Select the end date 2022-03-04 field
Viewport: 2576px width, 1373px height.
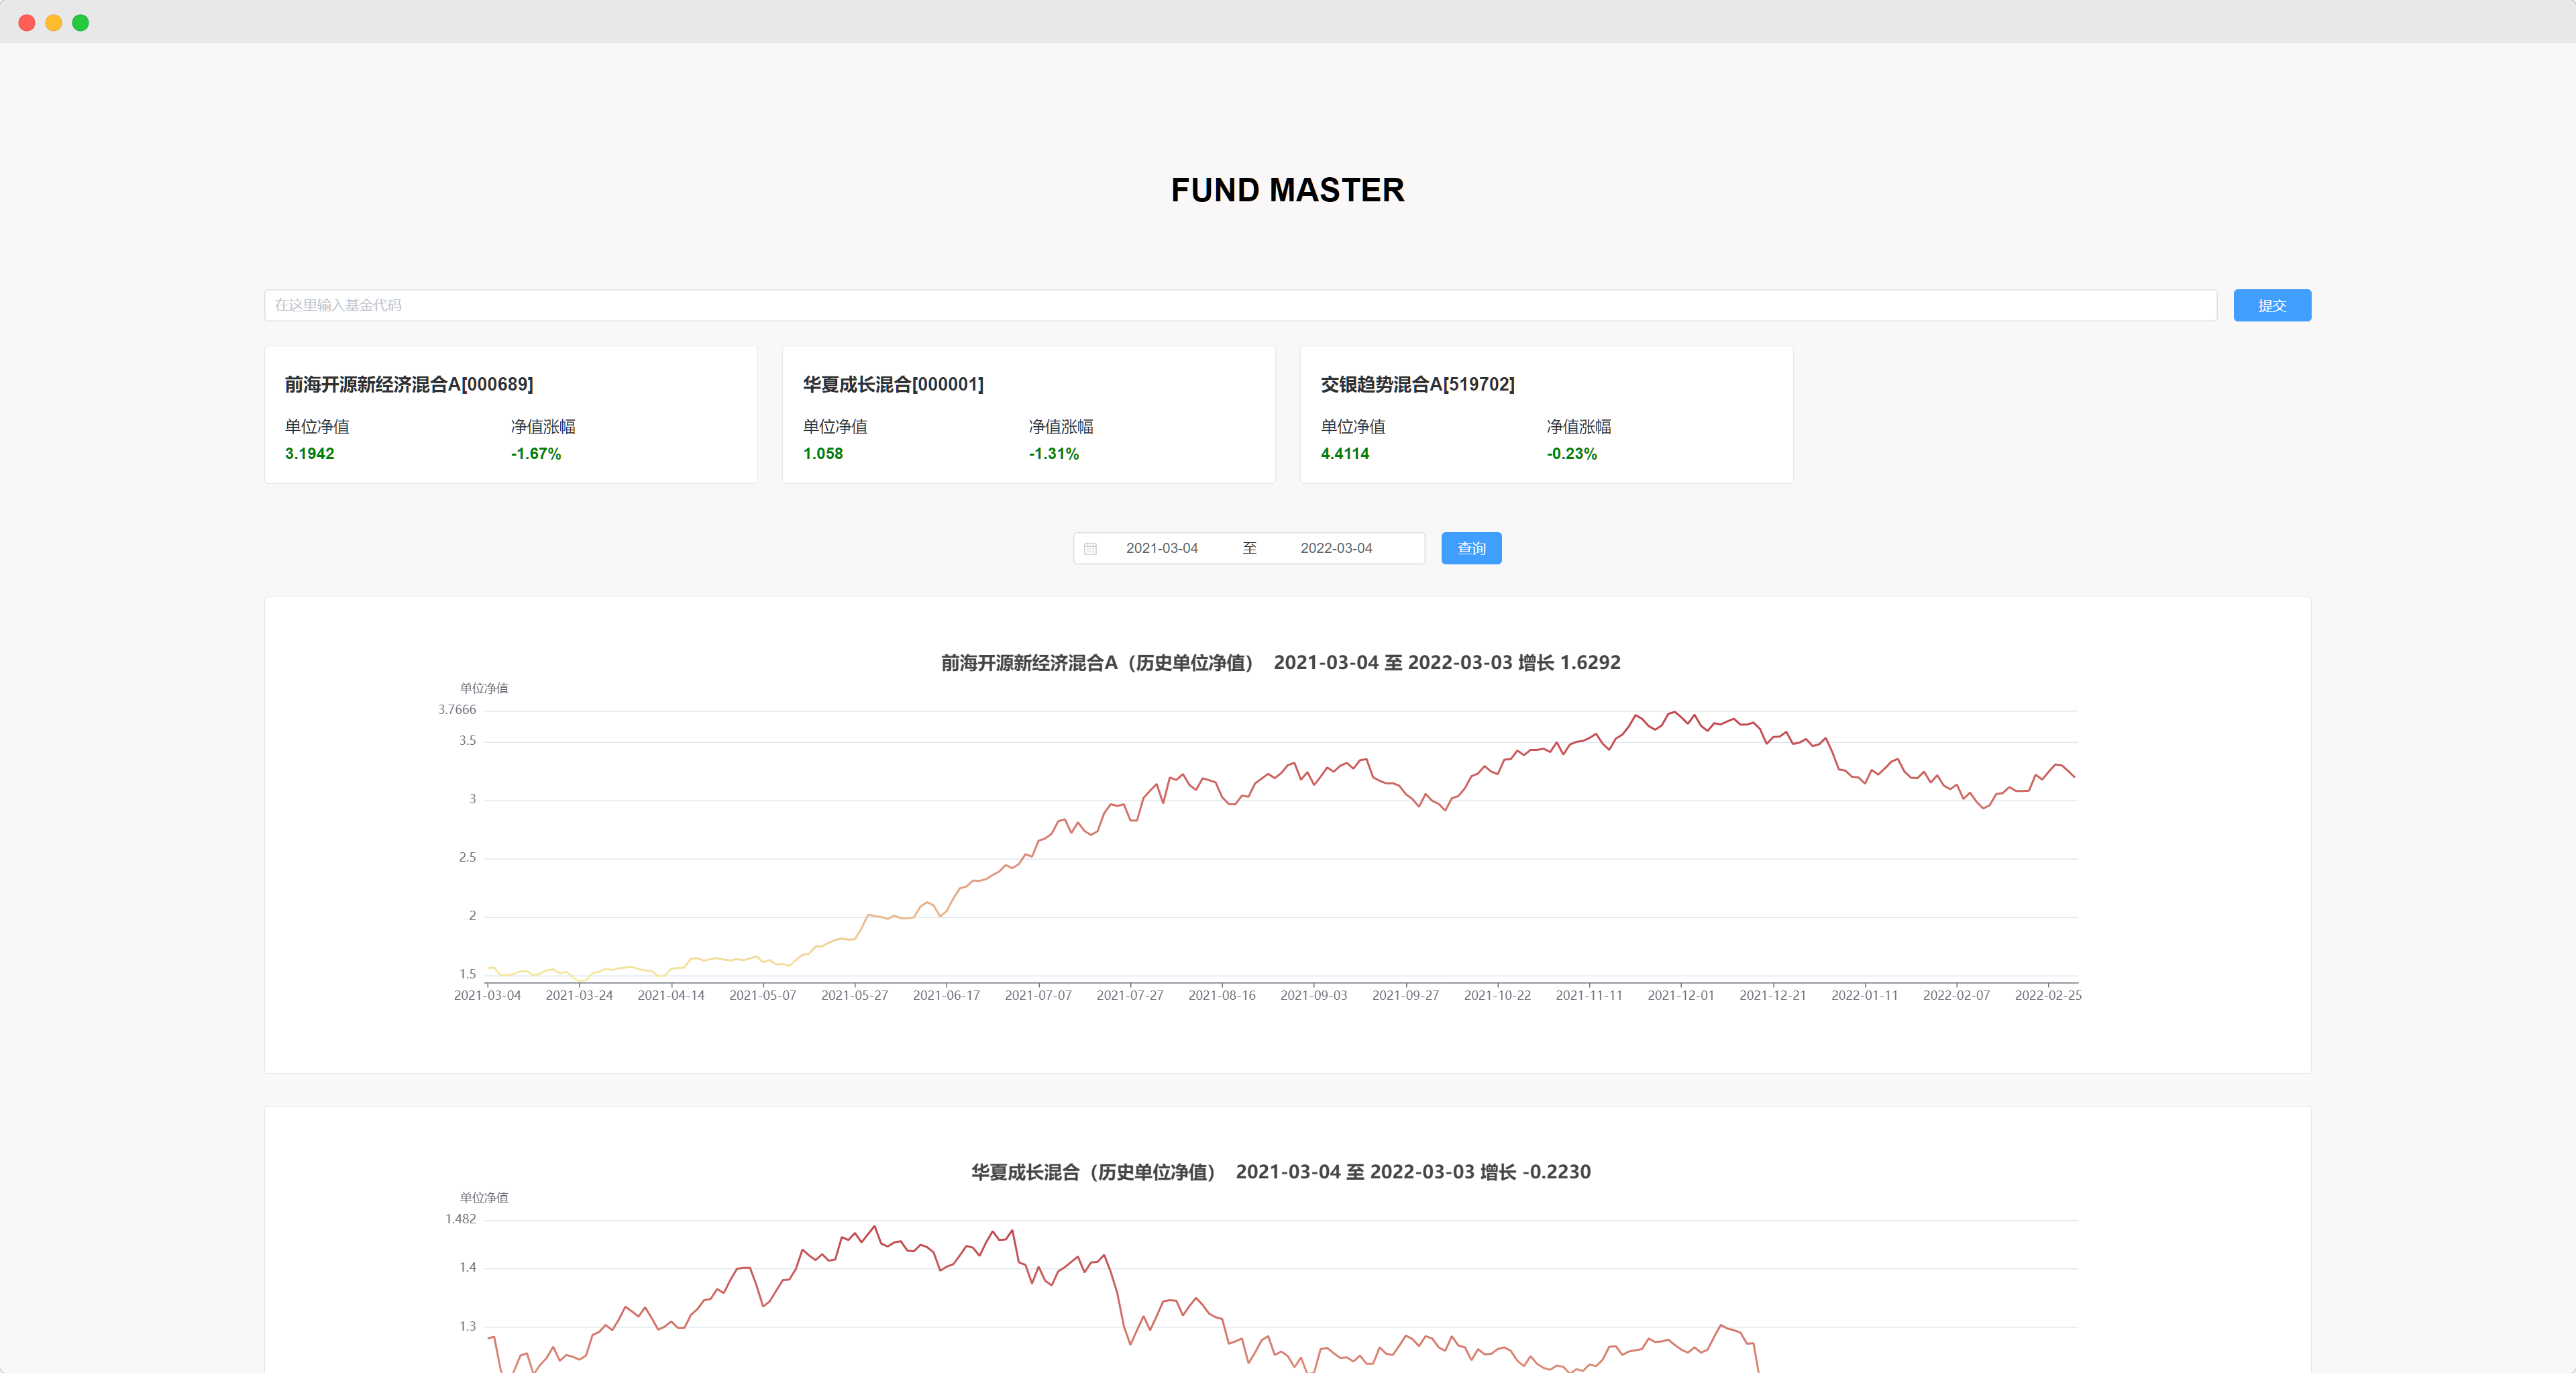click(x=1336, y=548)
